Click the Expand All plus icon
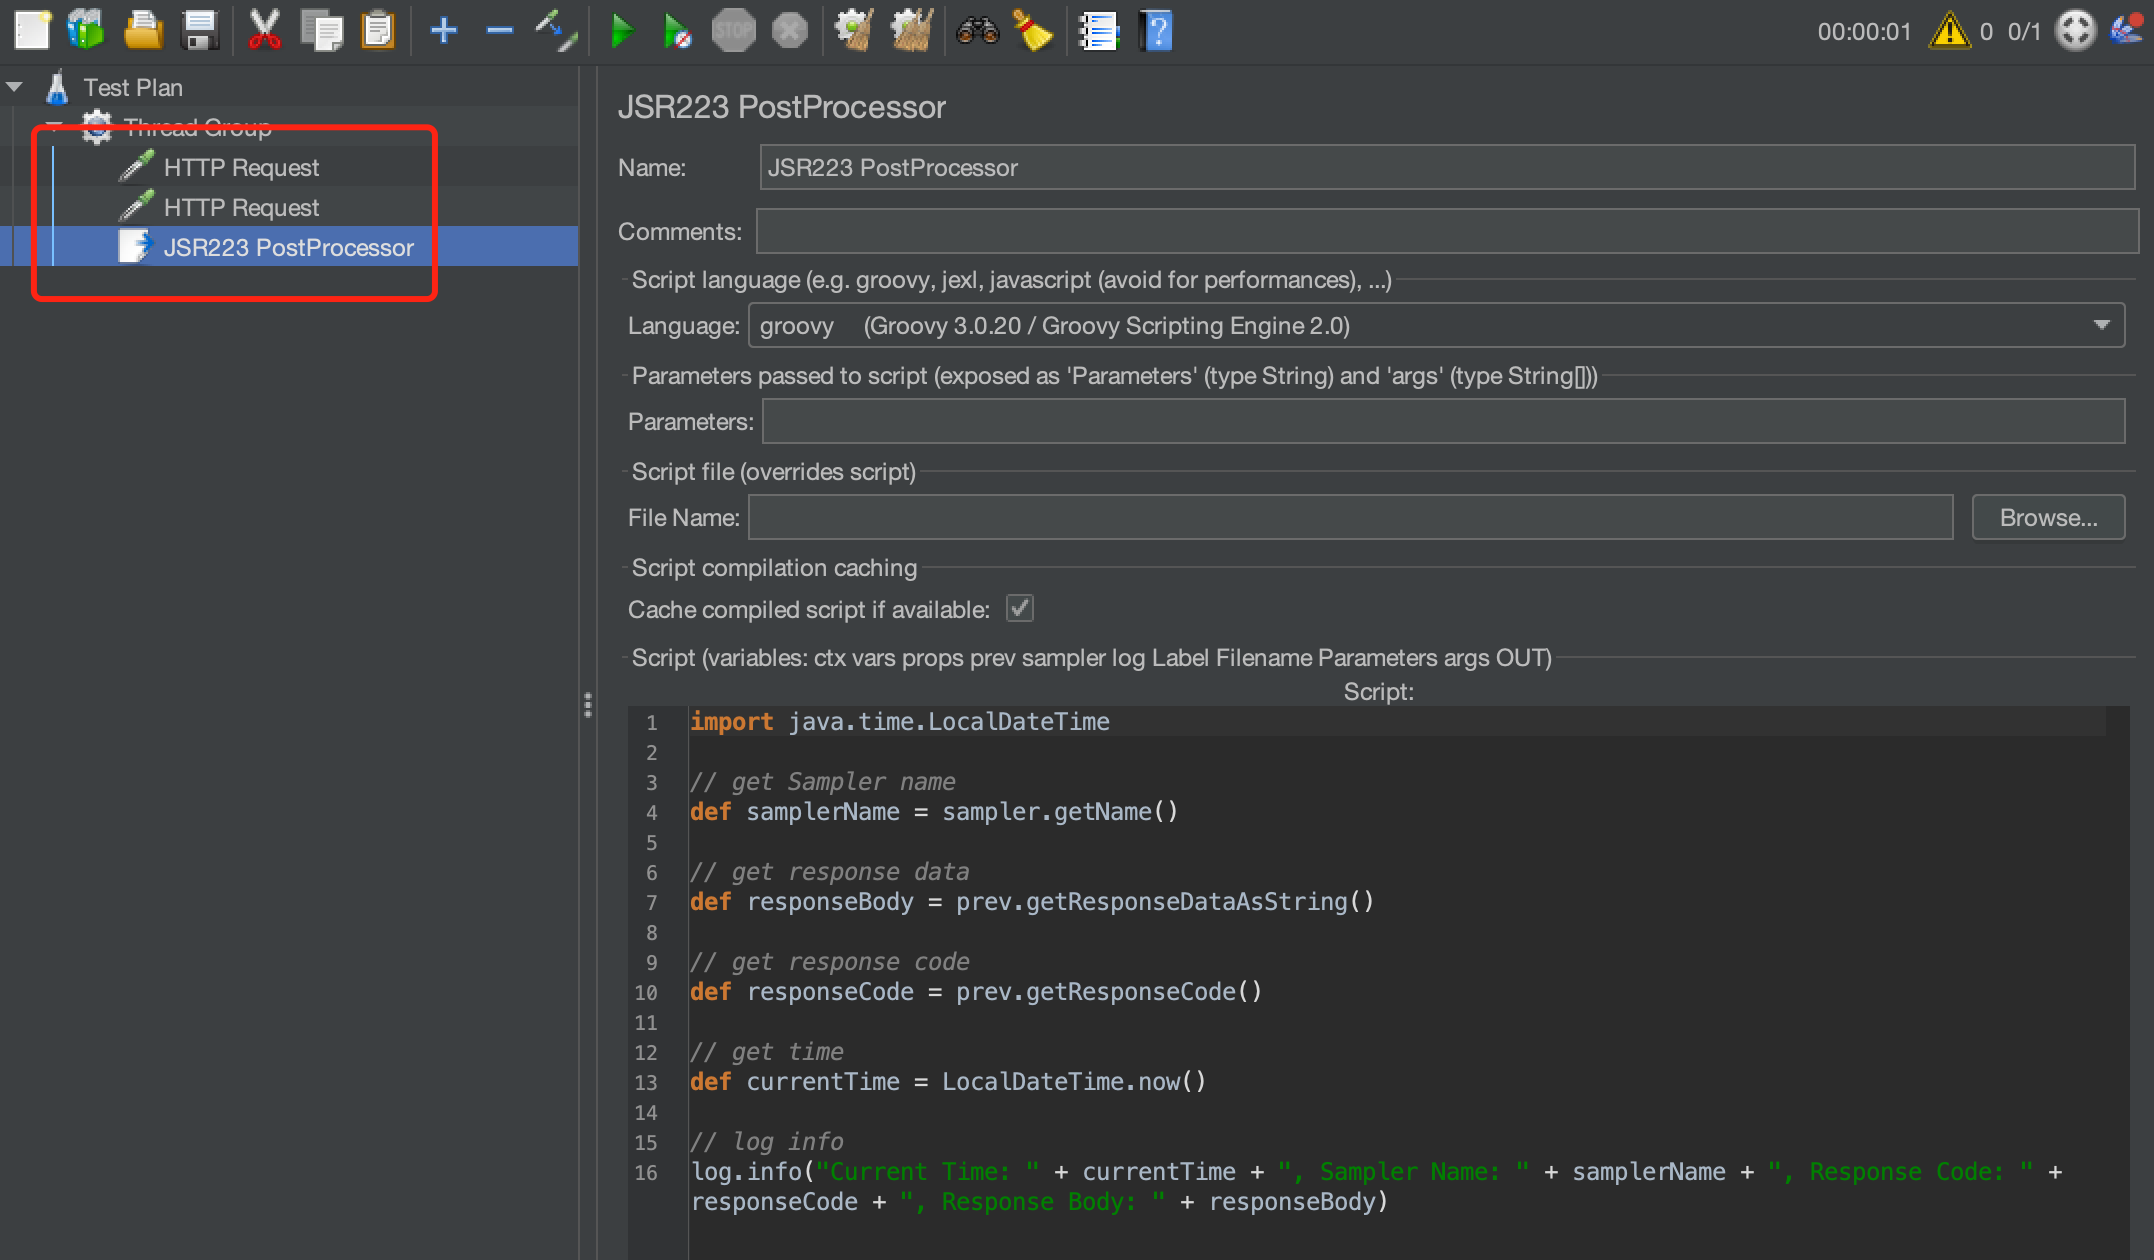 443,30
